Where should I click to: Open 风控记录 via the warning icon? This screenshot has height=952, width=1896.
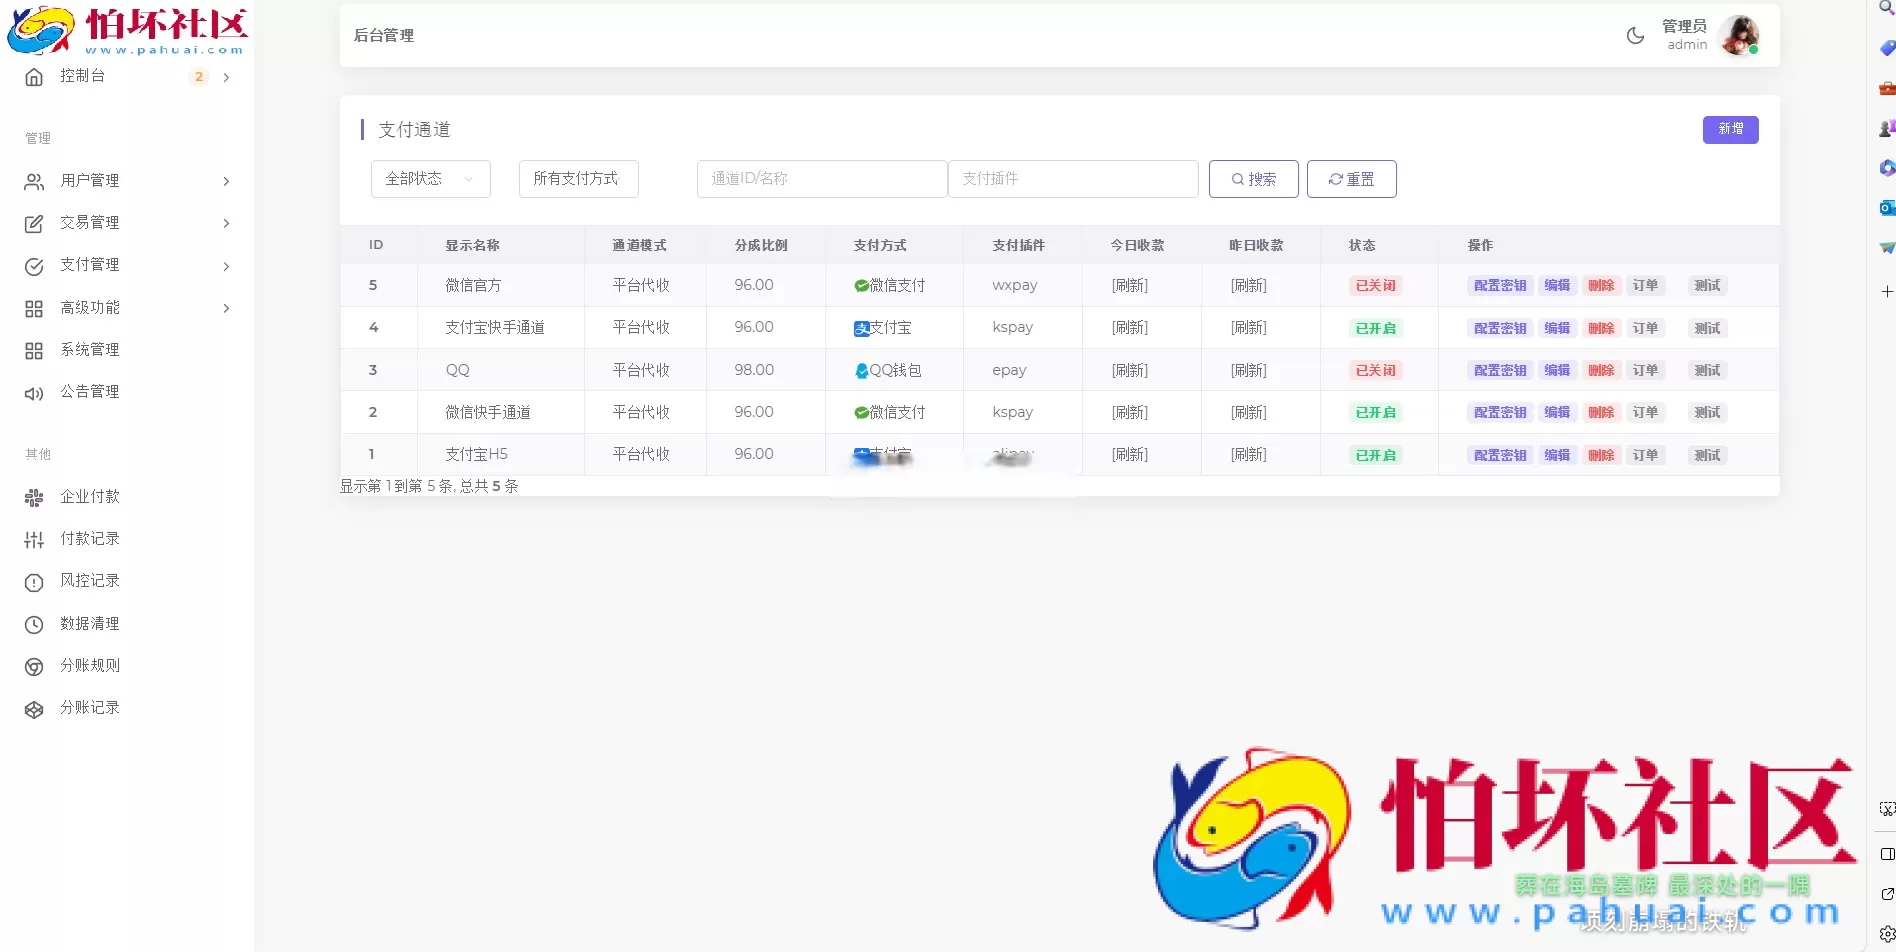point(33,580)
